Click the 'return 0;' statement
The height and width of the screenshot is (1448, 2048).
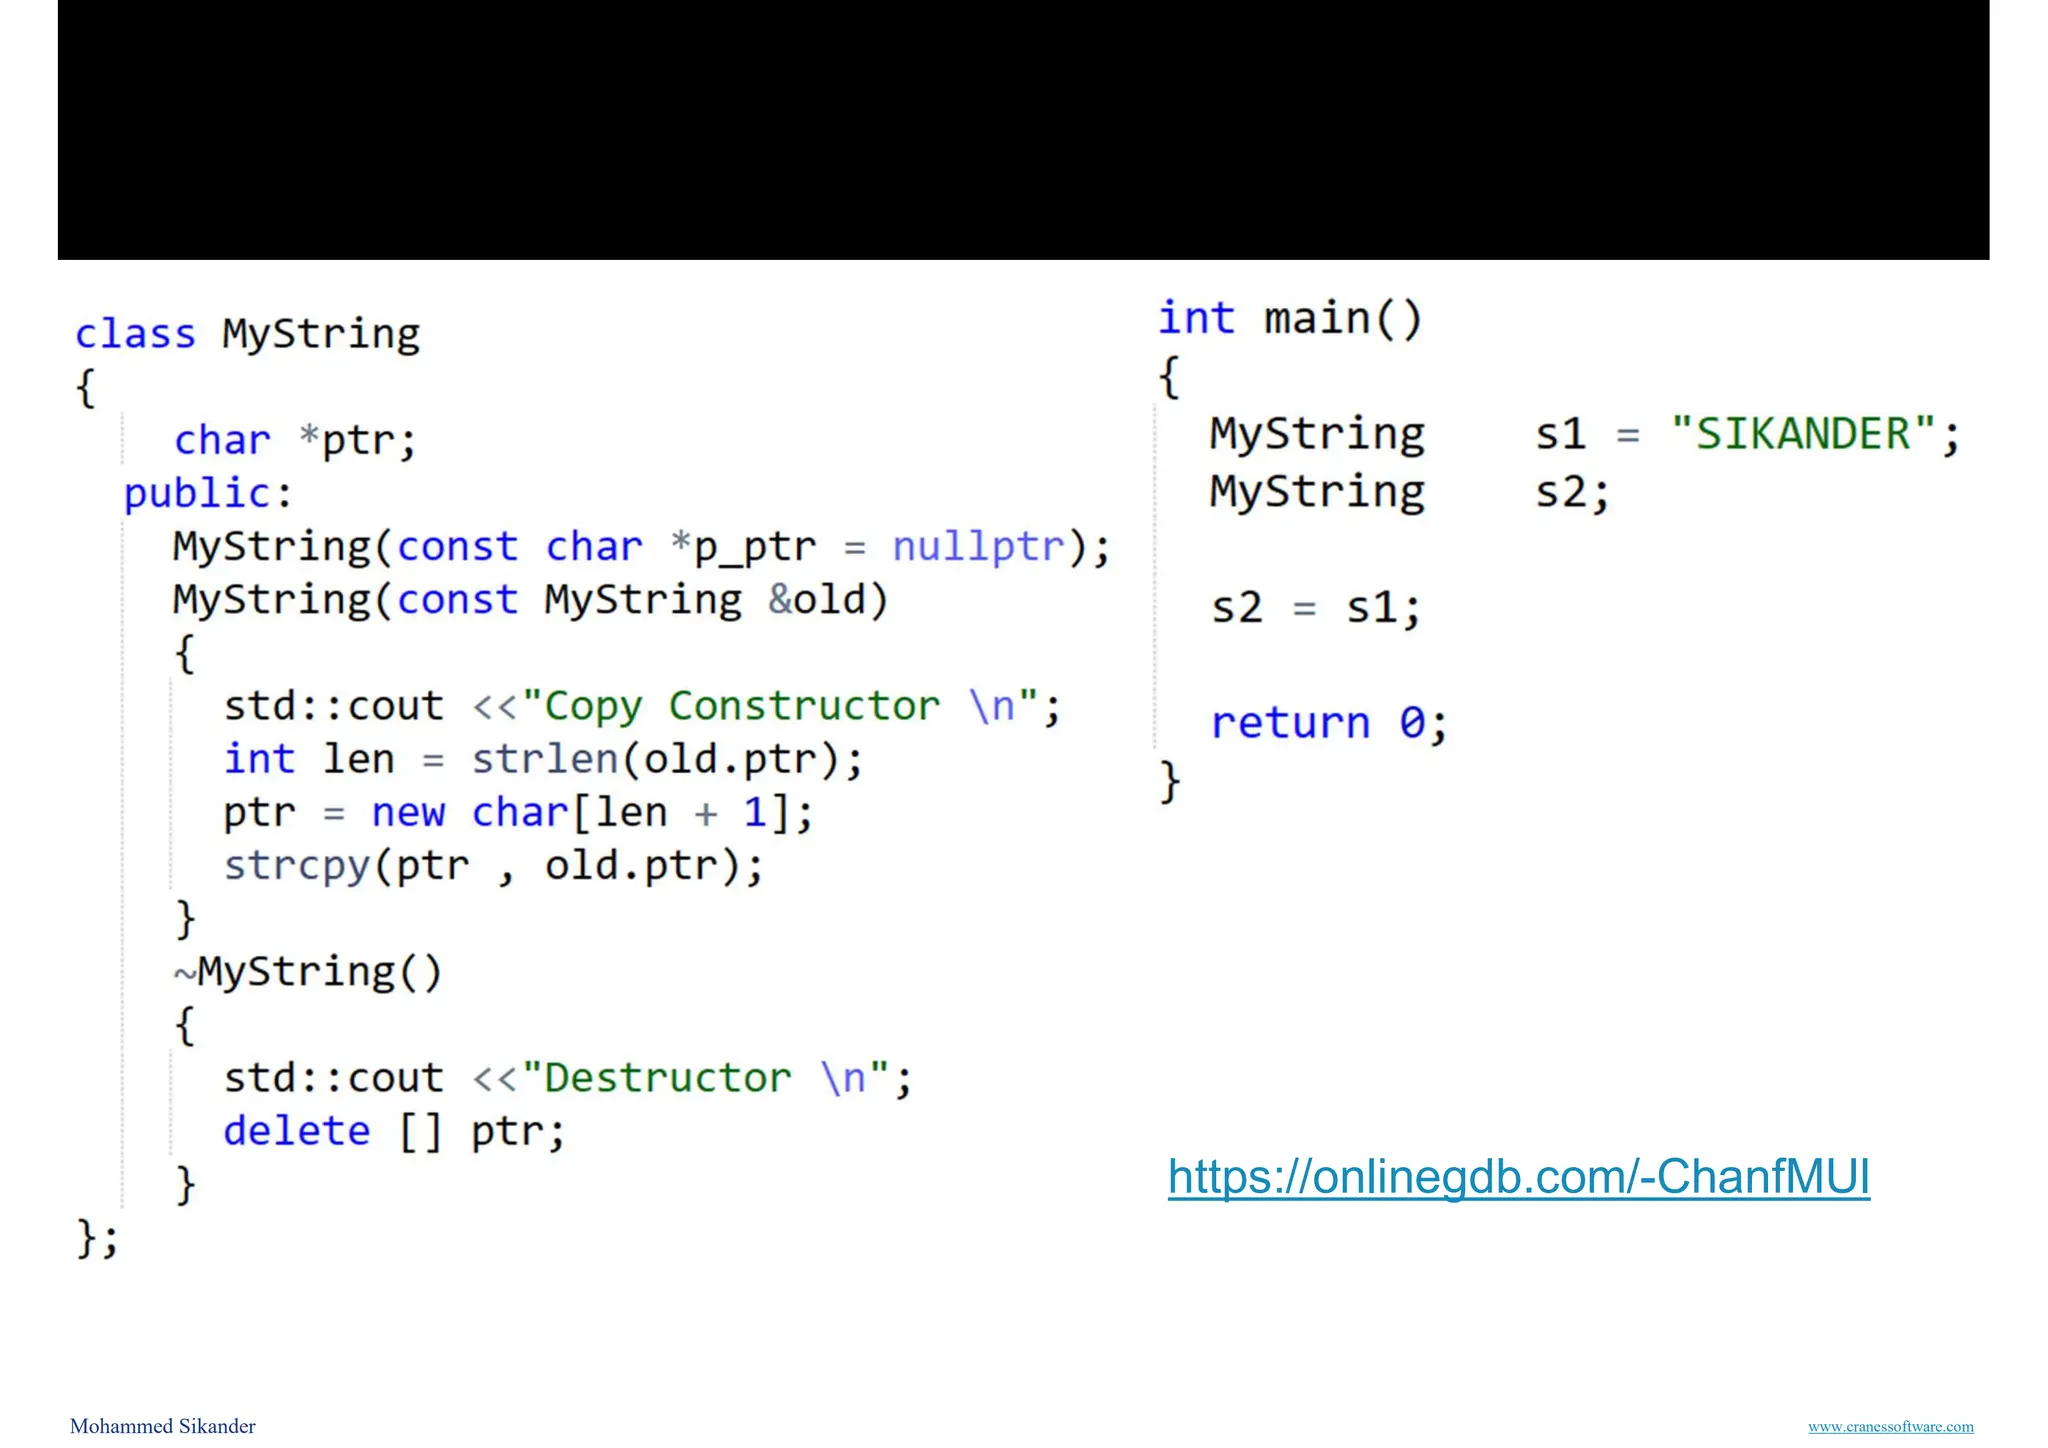click(x=1328, y=723)
